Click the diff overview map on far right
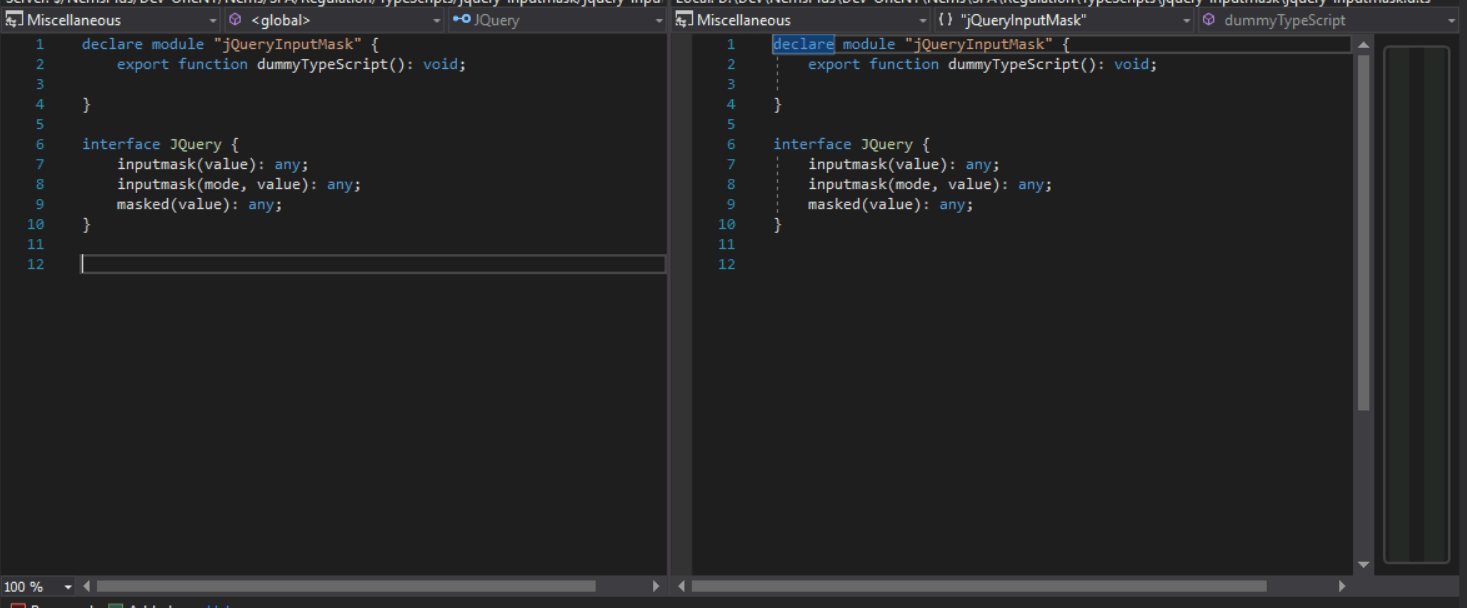1467x608 pixels. coord(1416,300)
